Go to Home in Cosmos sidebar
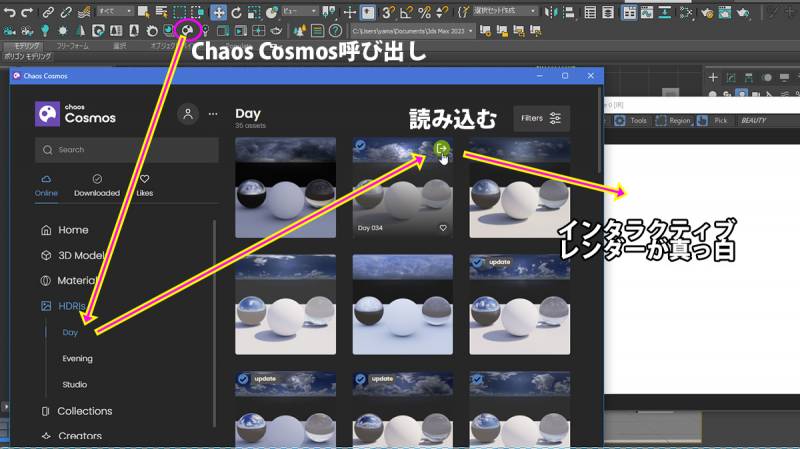Viewport: 800px width, 449px height. point(65,230)
